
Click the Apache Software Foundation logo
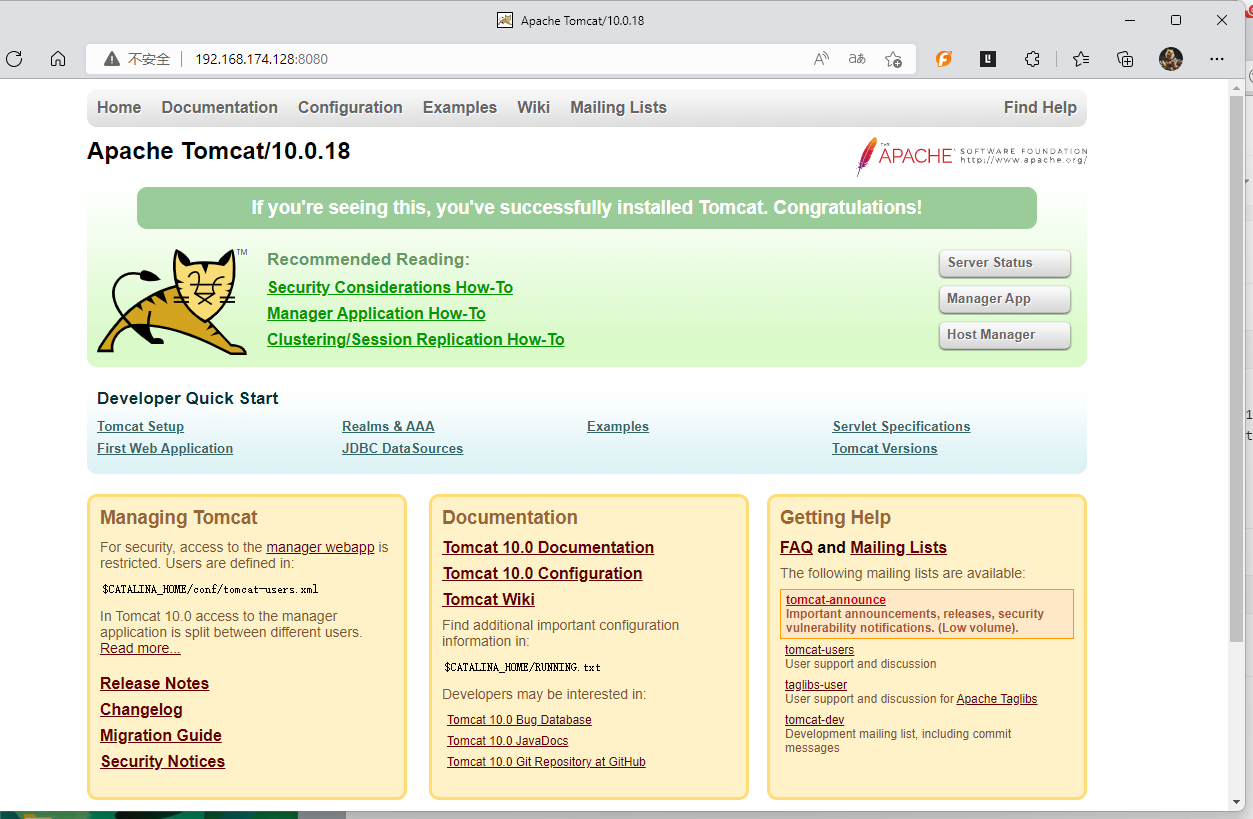(x=971, y=157)
